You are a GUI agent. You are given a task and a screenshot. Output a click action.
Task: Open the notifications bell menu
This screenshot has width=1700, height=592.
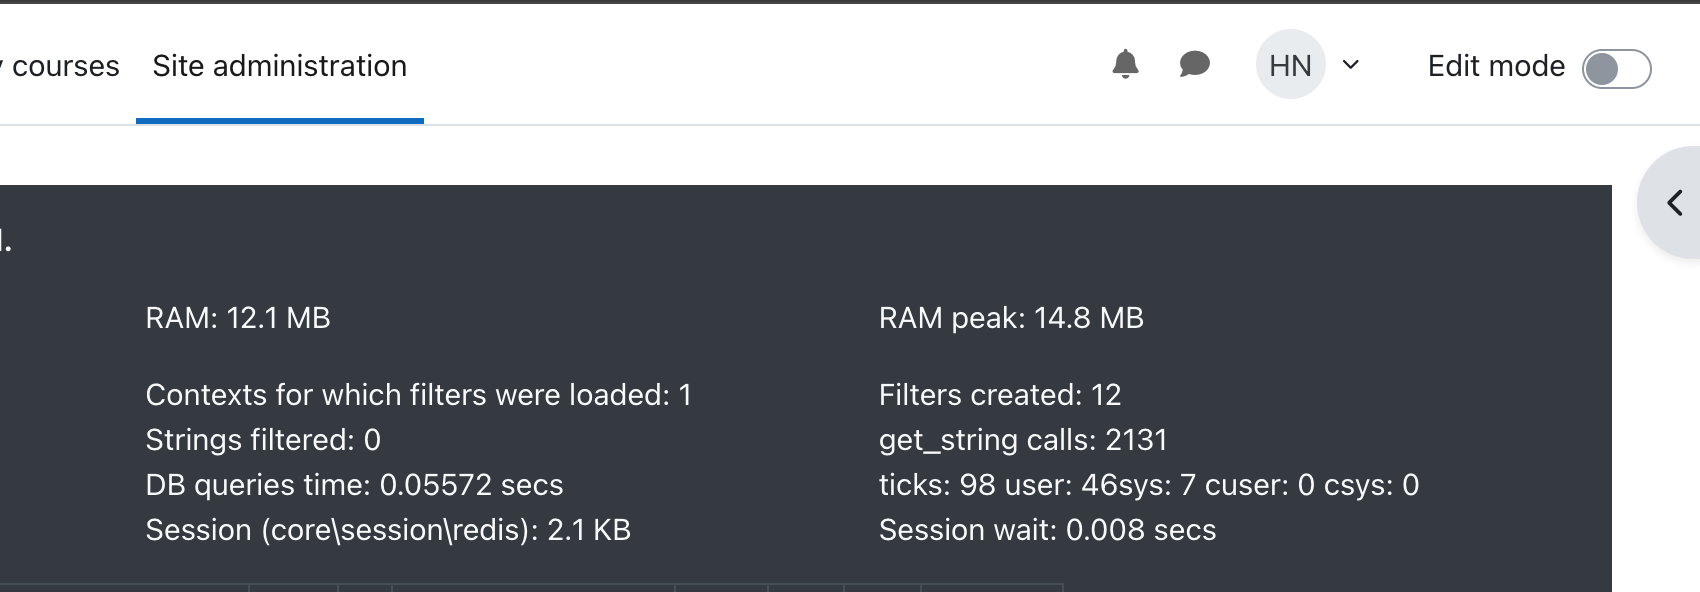pos(1125,65)
